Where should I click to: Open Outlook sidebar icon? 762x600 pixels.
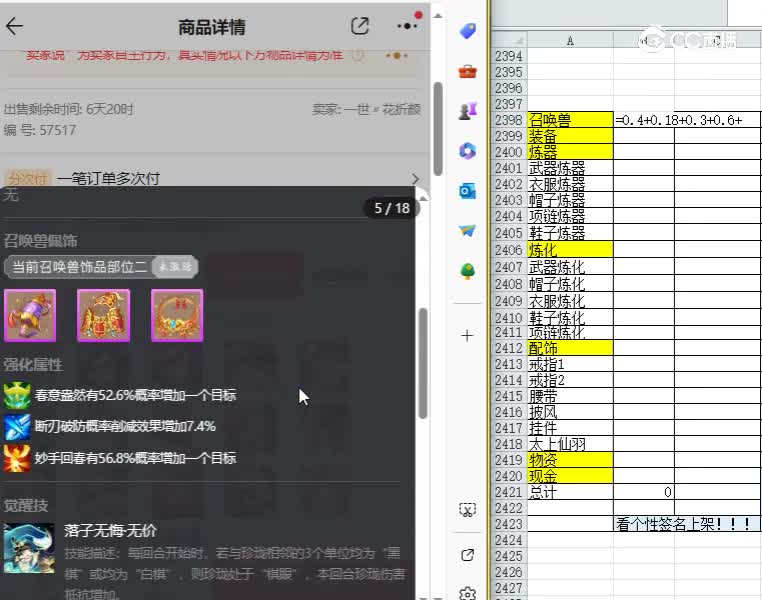coord(468,191)
